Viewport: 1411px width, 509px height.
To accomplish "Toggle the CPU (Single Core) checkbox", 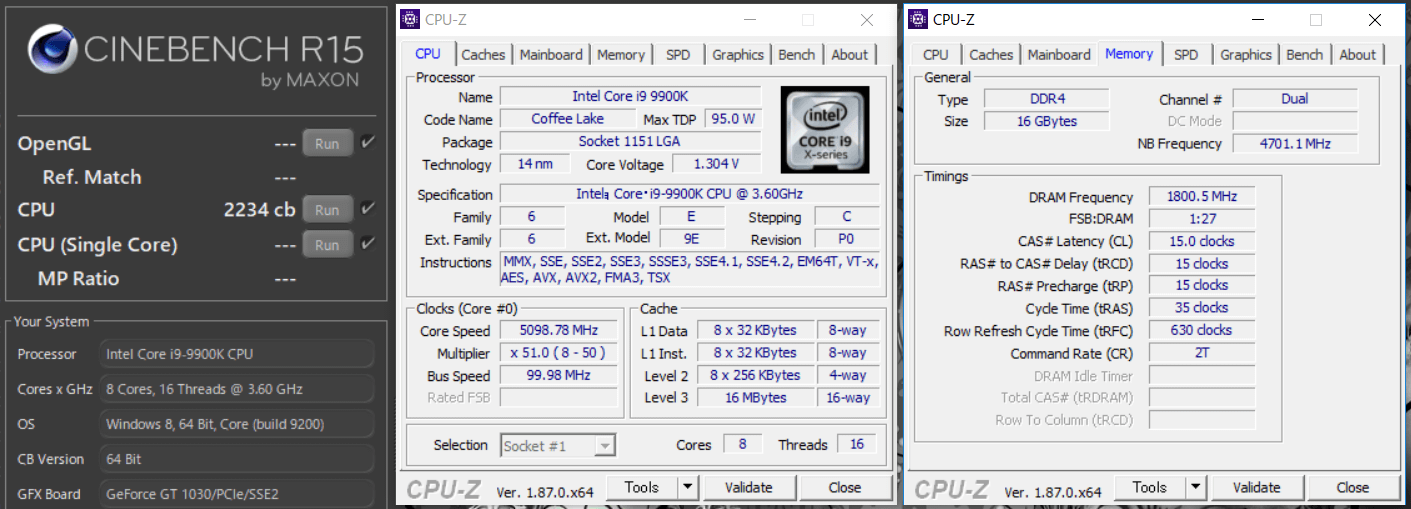I will click(368, 243).
